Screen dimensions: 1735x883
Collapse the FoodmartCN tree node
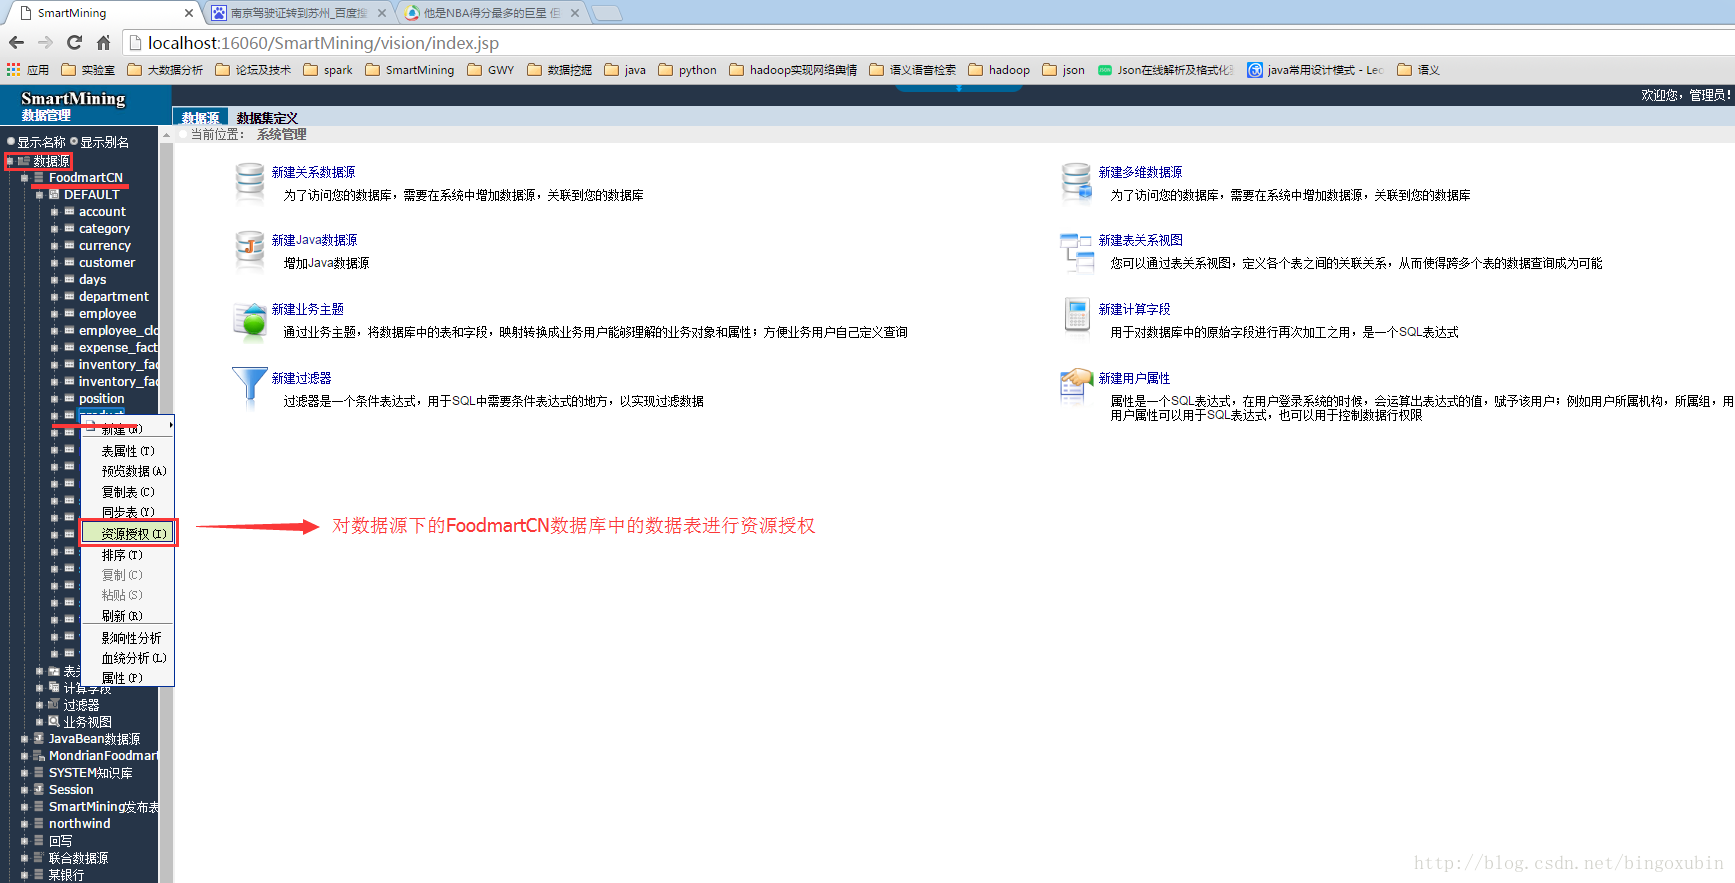click(x=25, y=177)
